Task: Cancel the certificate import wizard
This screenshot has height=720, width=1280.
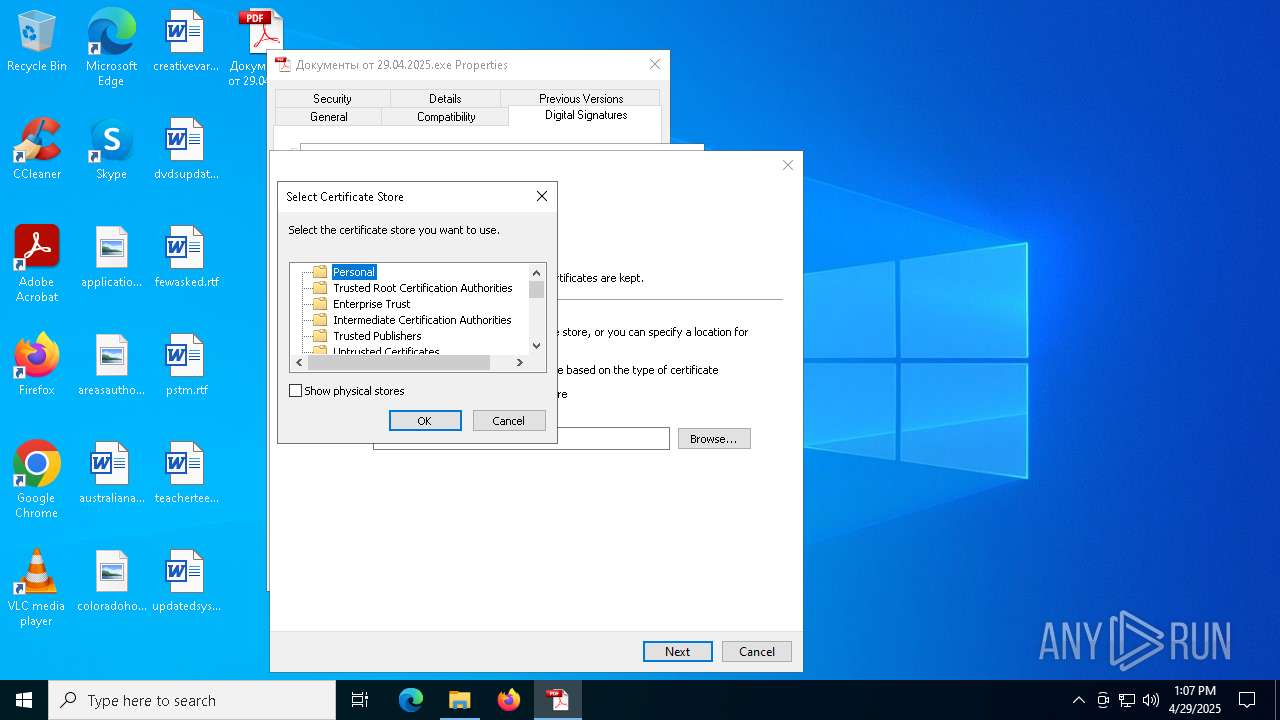Action: pos(757,651)
